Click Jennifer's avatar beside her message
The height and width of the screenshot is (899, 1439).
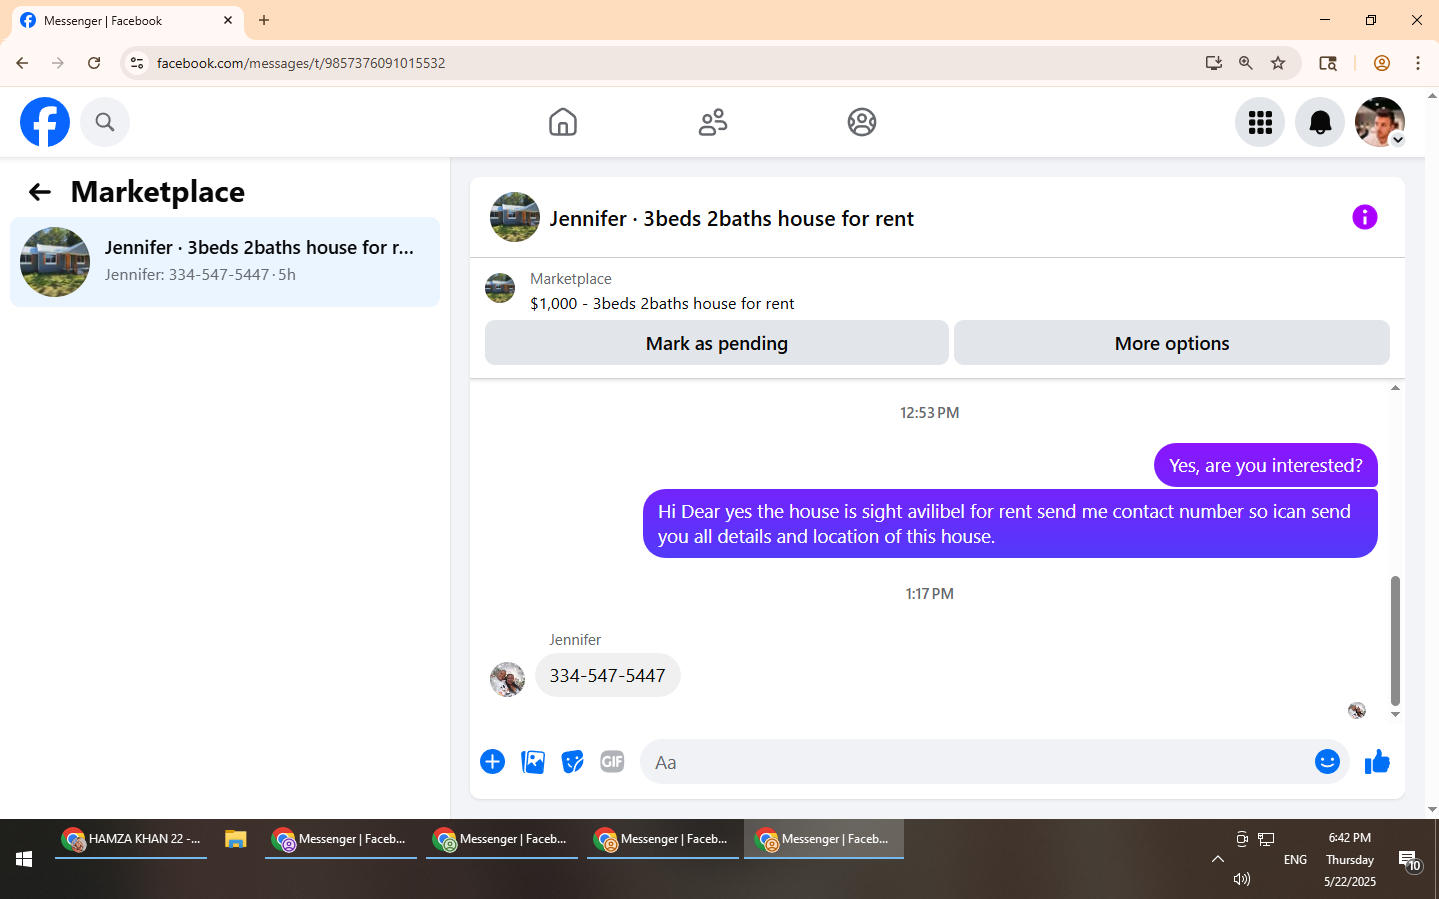click(x=508, y=679)
